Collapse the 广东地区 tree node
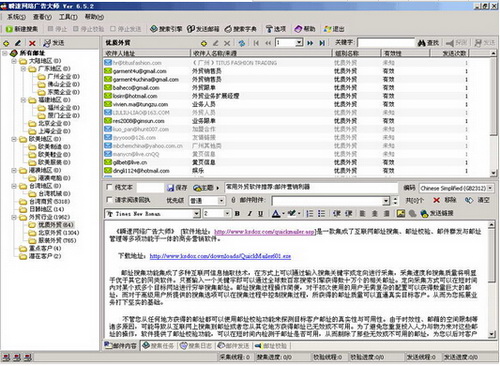The width and height of the screenshot is (500, 366). click(23, 69)
